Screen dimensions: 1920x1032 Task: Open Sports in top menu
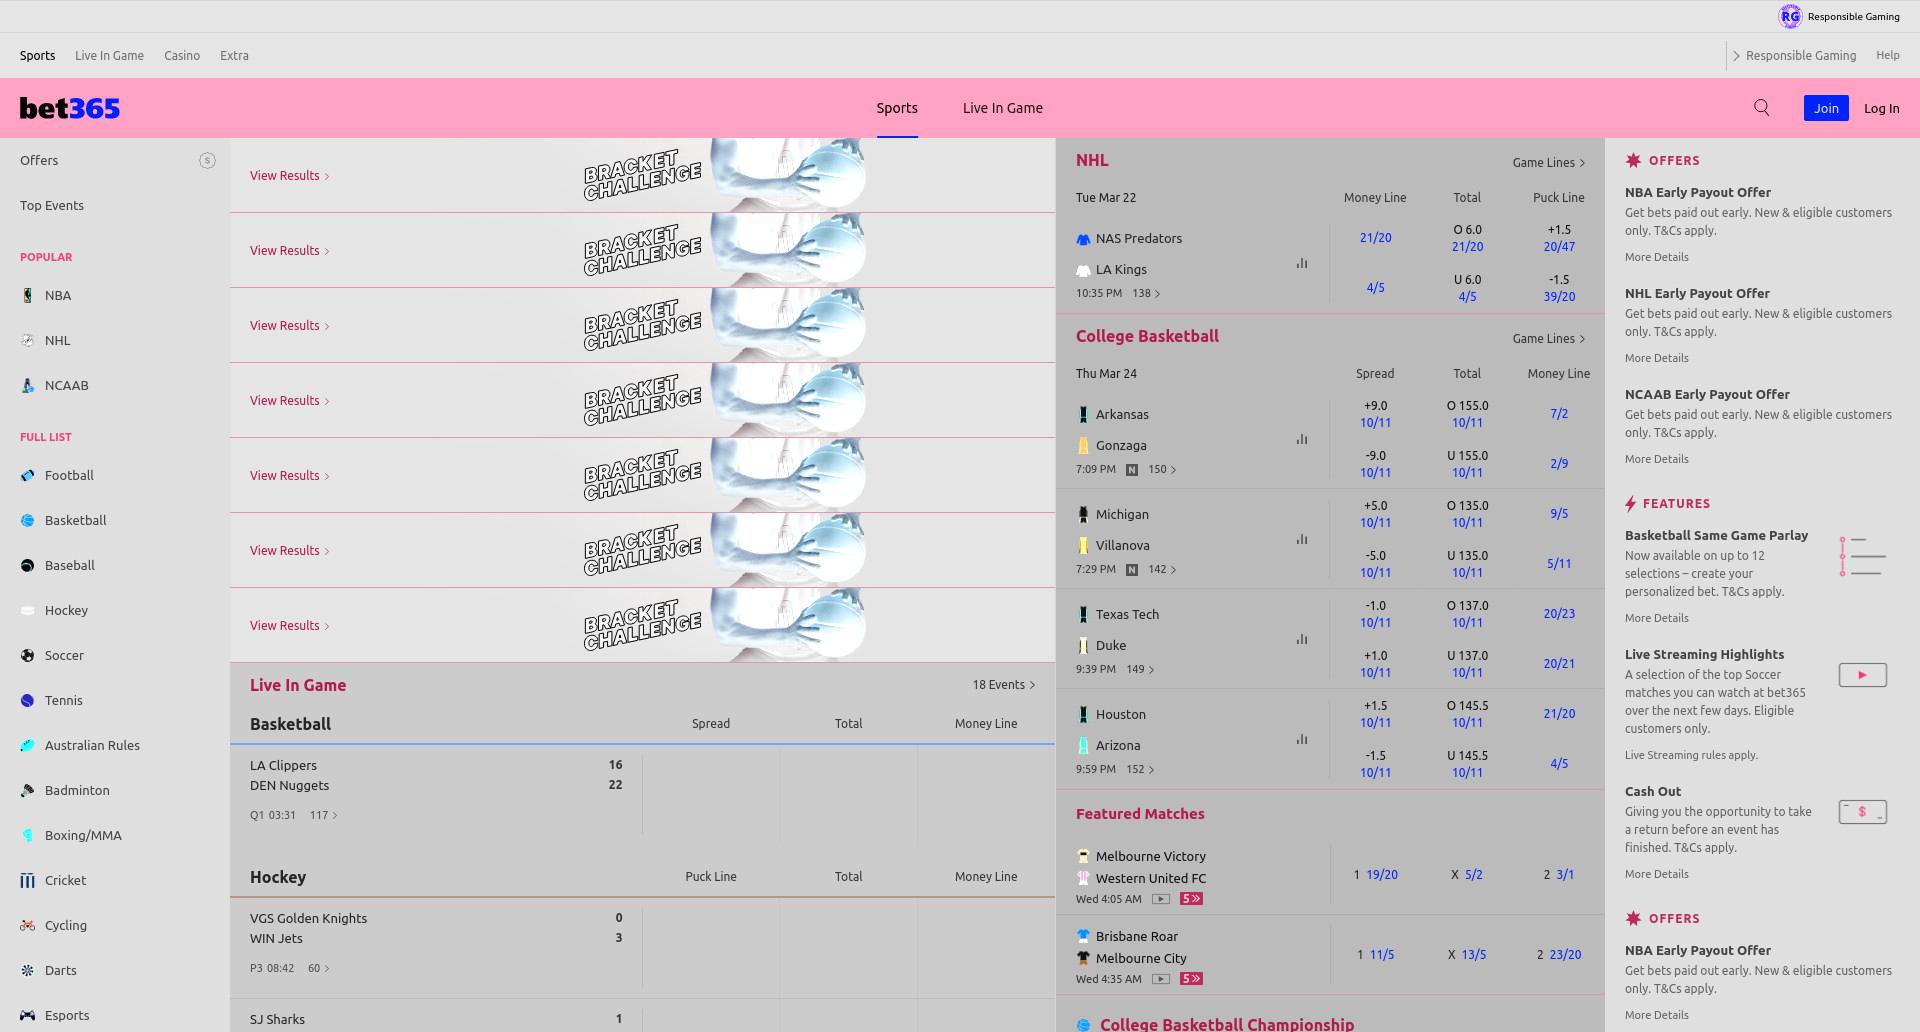tap(37, 56)
